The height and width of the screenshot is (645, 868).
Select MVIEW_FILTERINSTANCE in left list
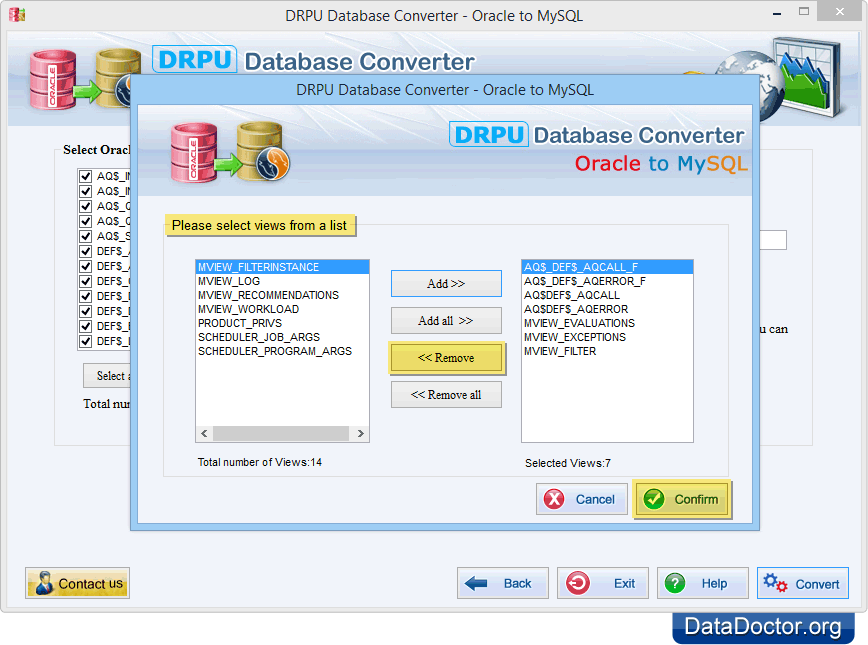(282, 267)
